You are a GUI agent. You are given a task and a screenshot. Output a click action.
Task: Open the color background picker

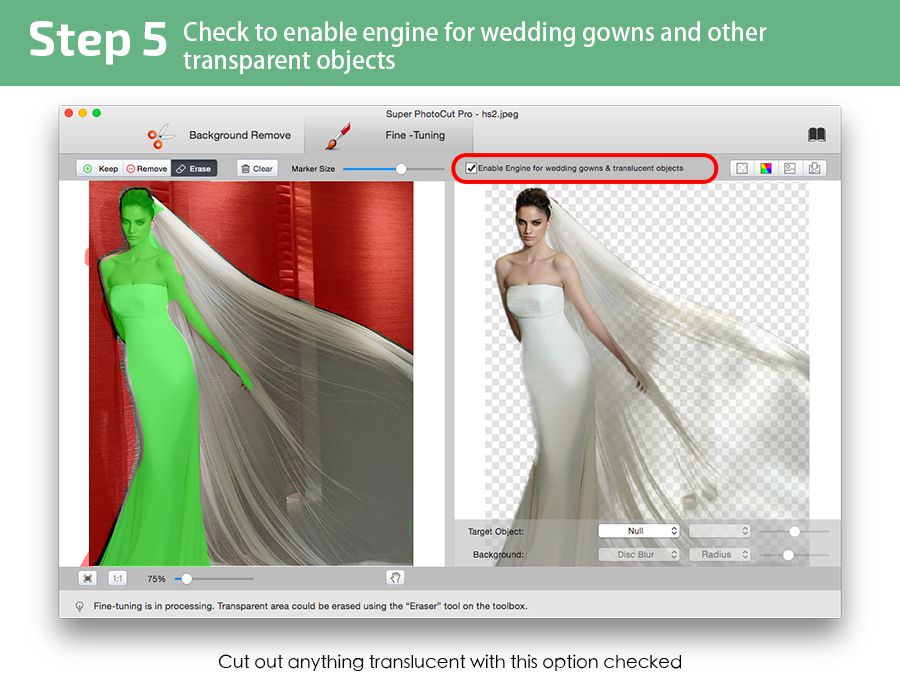766,168
